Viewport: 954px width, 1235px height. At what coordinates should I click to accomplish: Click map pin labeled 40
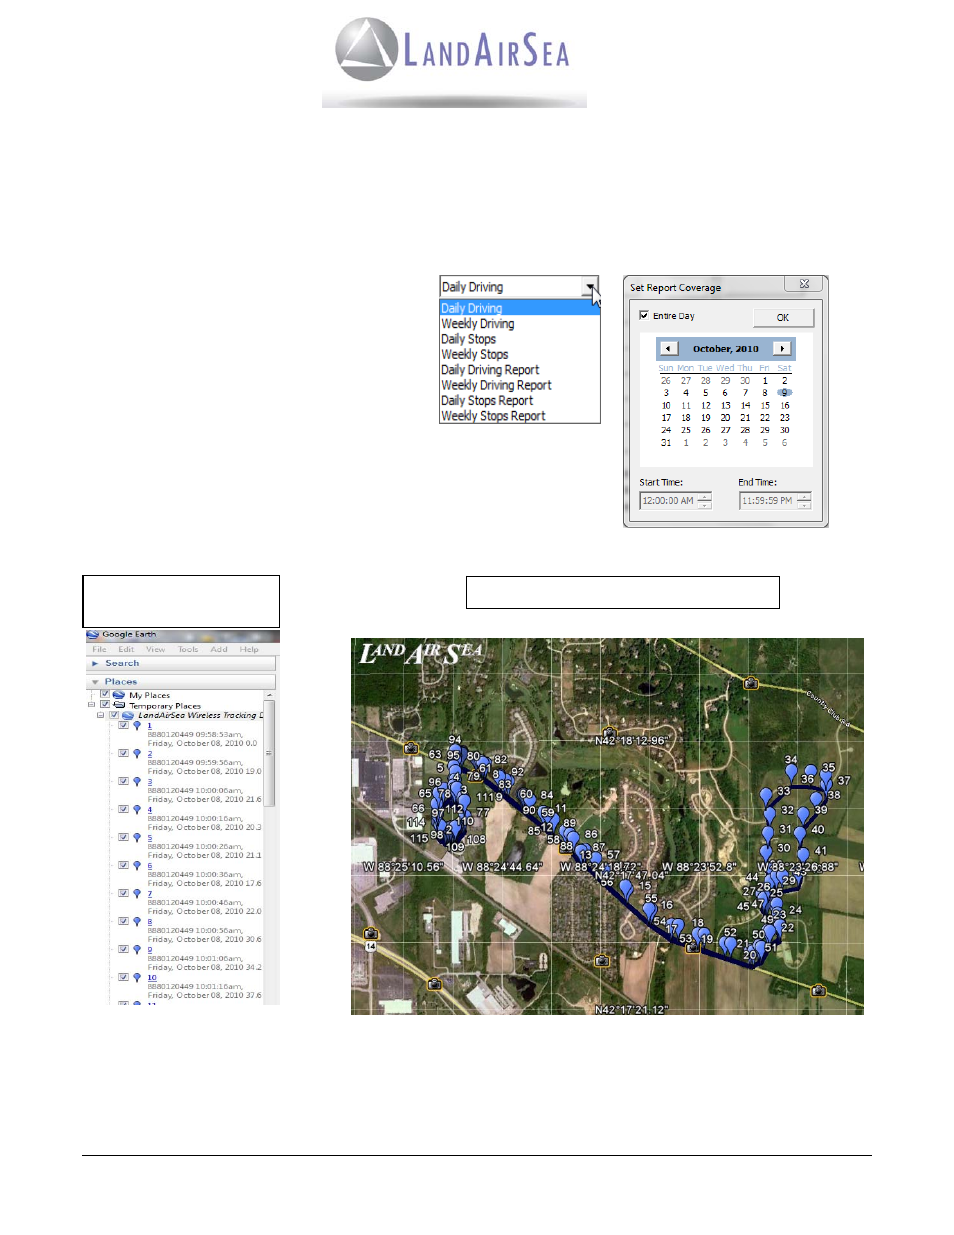click(x=802, y=835)
